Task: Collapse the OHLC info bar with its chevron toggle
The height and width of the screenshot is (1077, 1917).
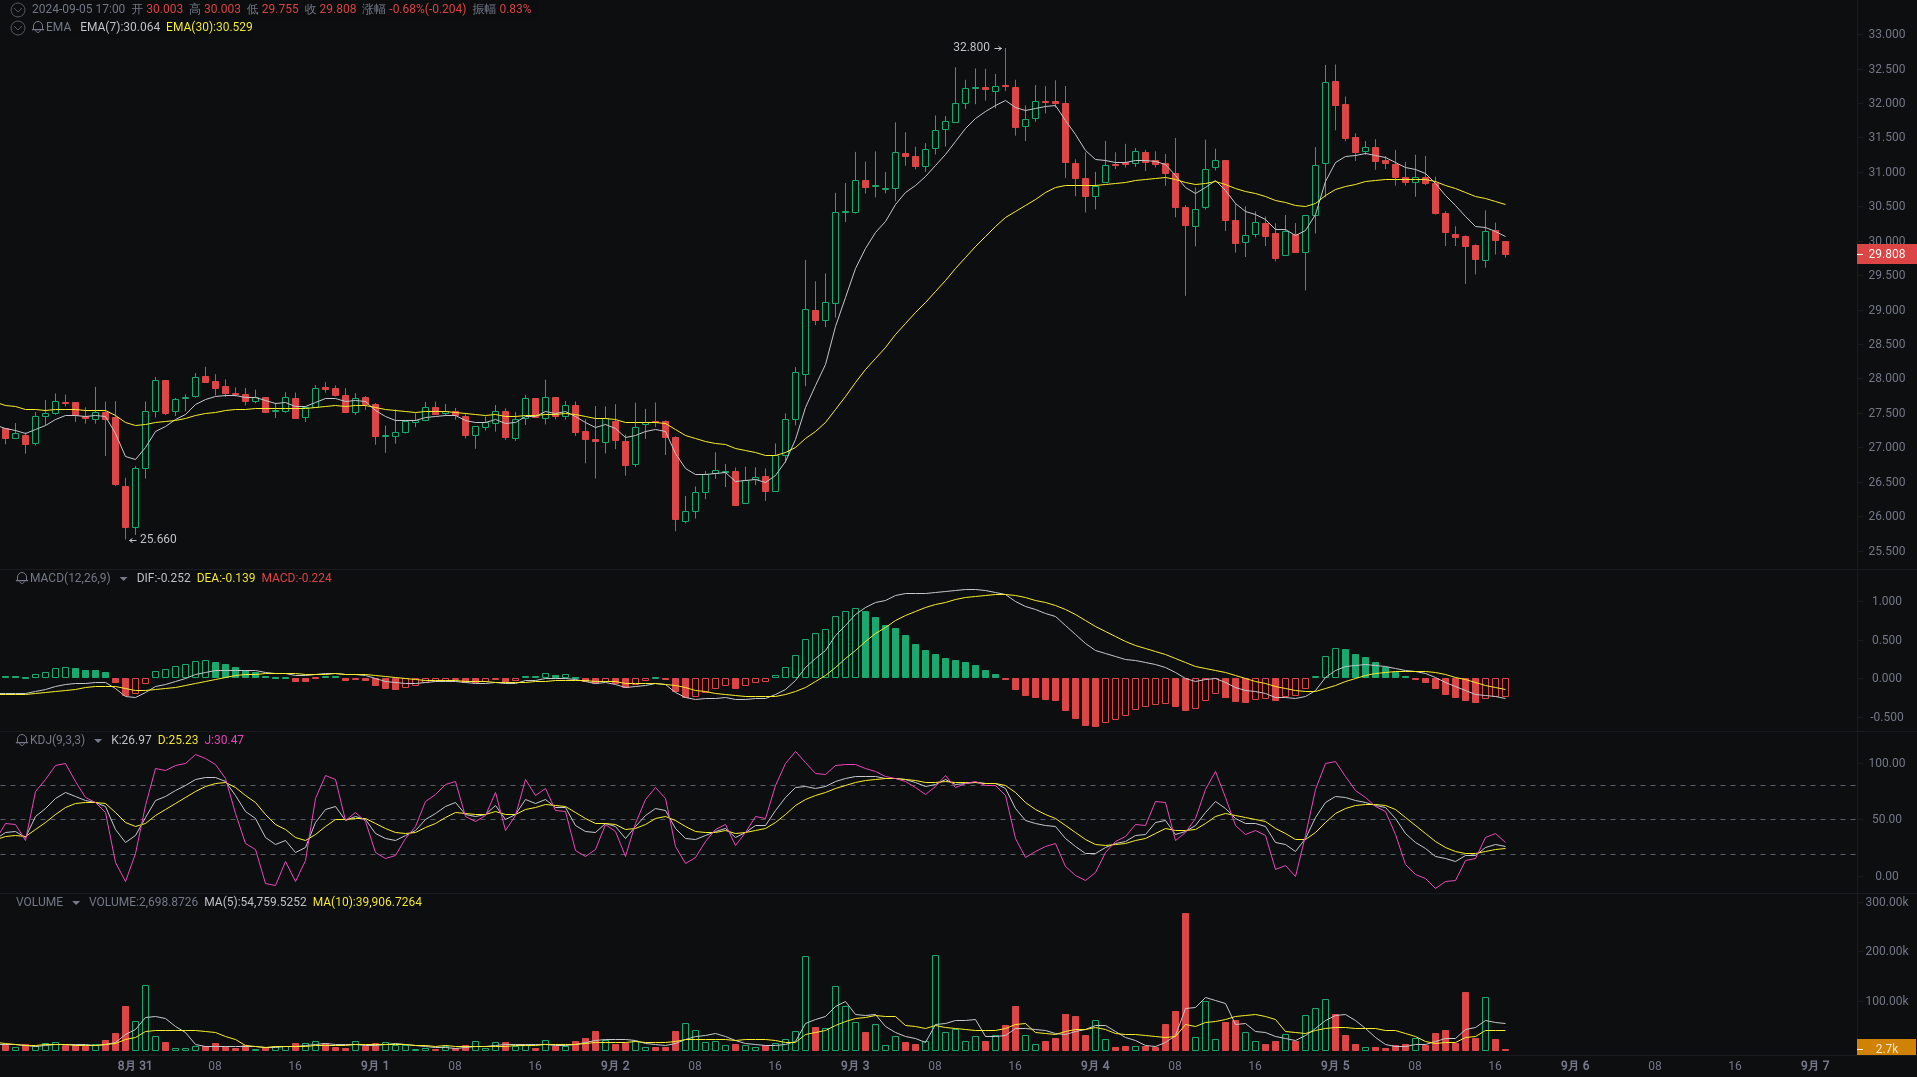Action: pos(17,9)
